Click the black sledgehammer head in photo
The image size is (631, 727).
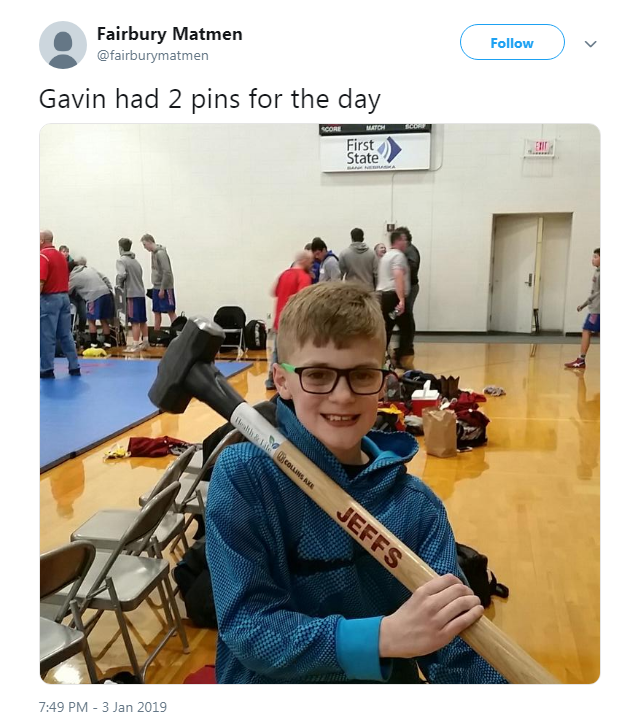189,365
